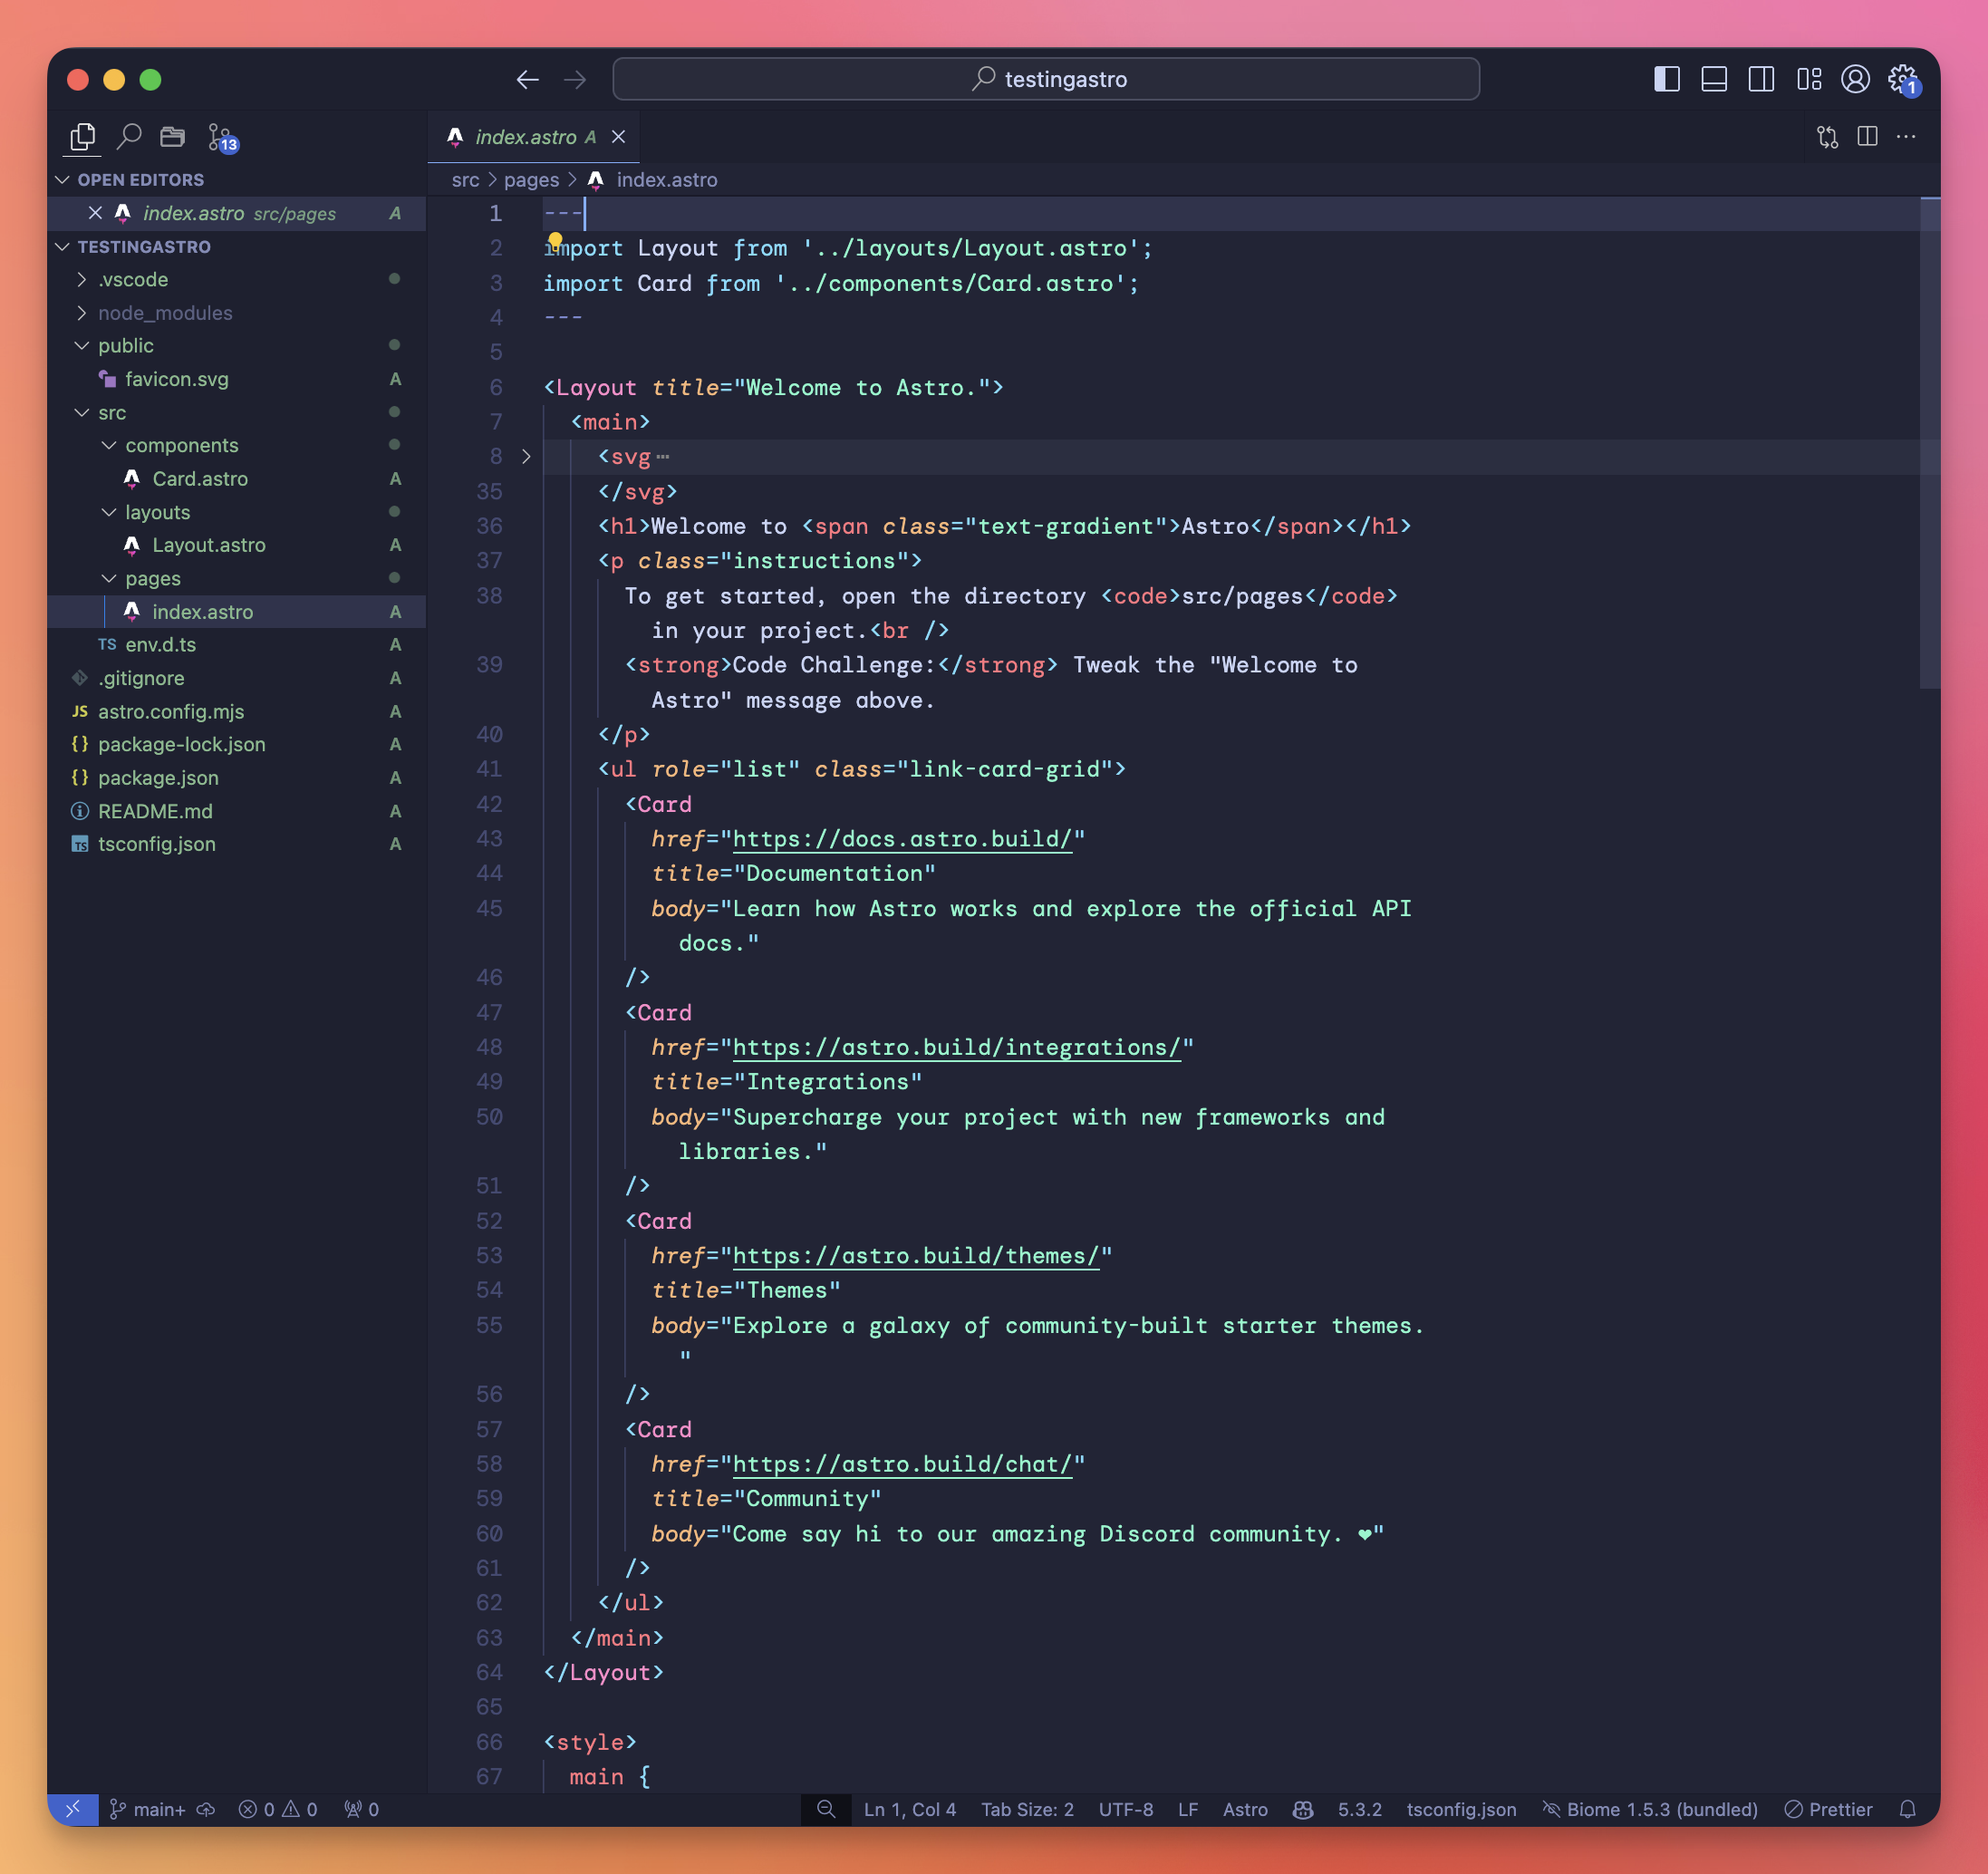Open the Source Control icon with badge 13

221,137
